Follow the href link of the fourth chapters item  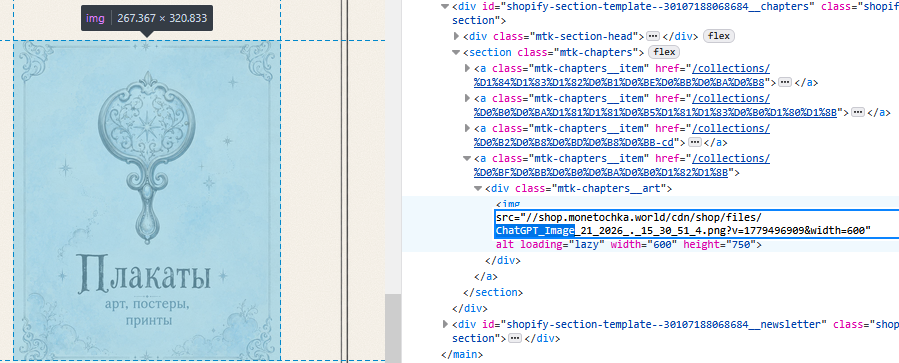pos(622,165)
